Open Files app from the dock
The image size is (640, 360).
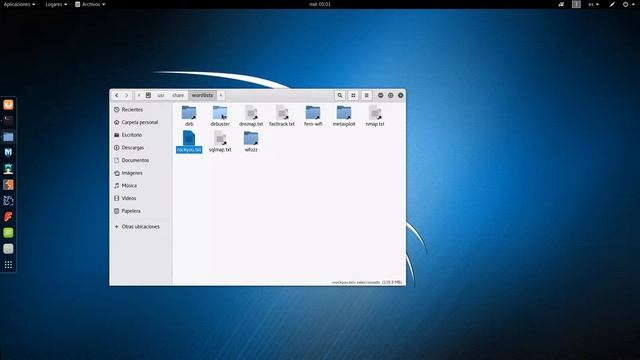pos(8,137)
